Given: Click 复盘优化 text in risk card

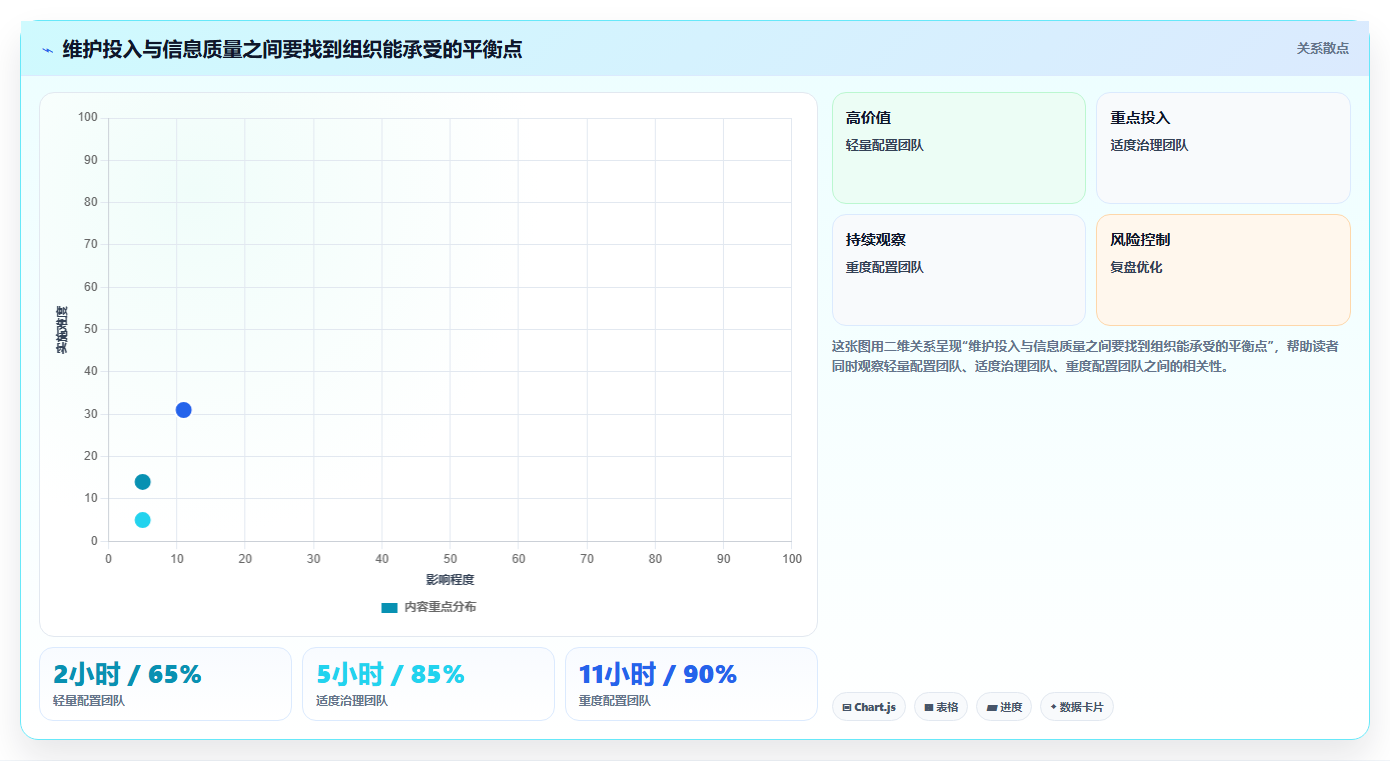Looking at the screenshot, I should pyautogui.click(x=1136, y=267).
